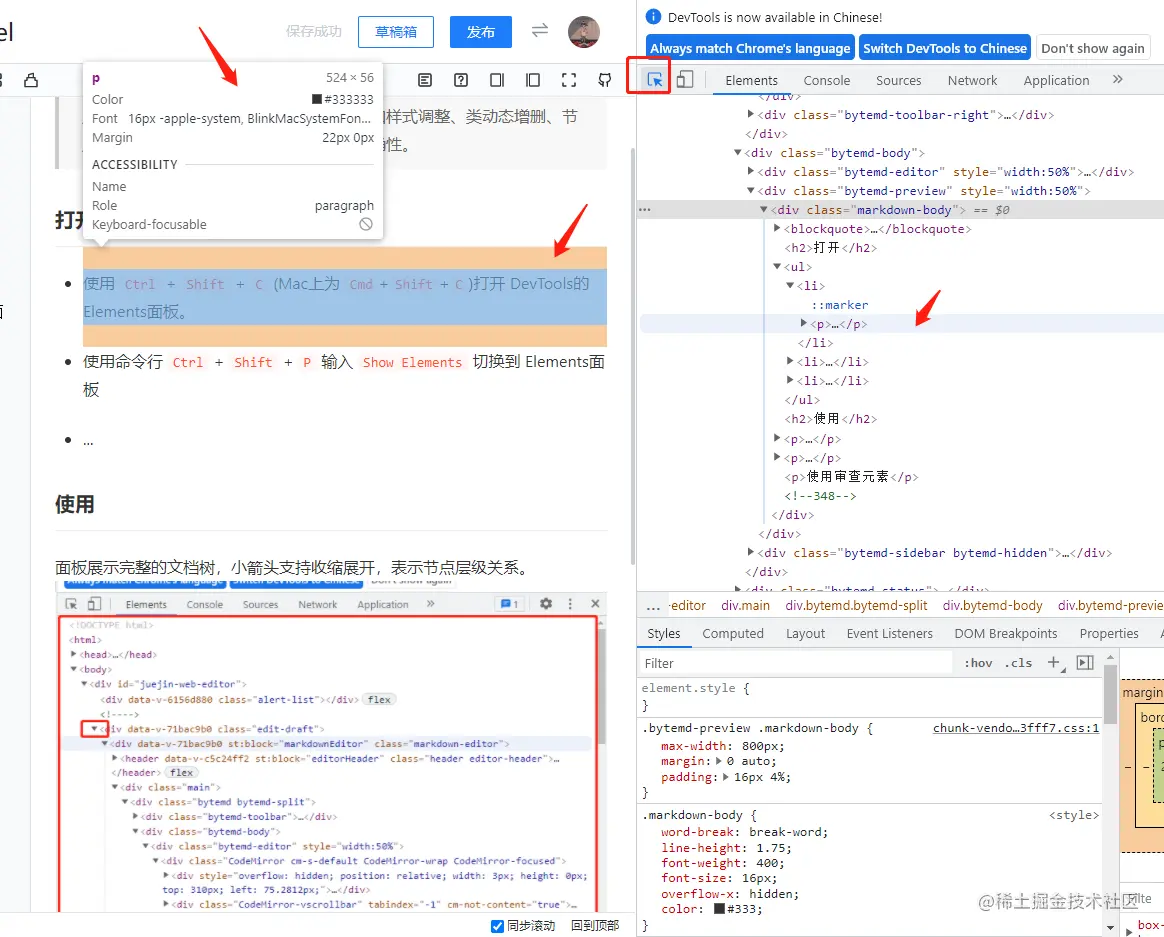
Task: Open the table of contents toolbar icon
Action: (x=425, y=79)
